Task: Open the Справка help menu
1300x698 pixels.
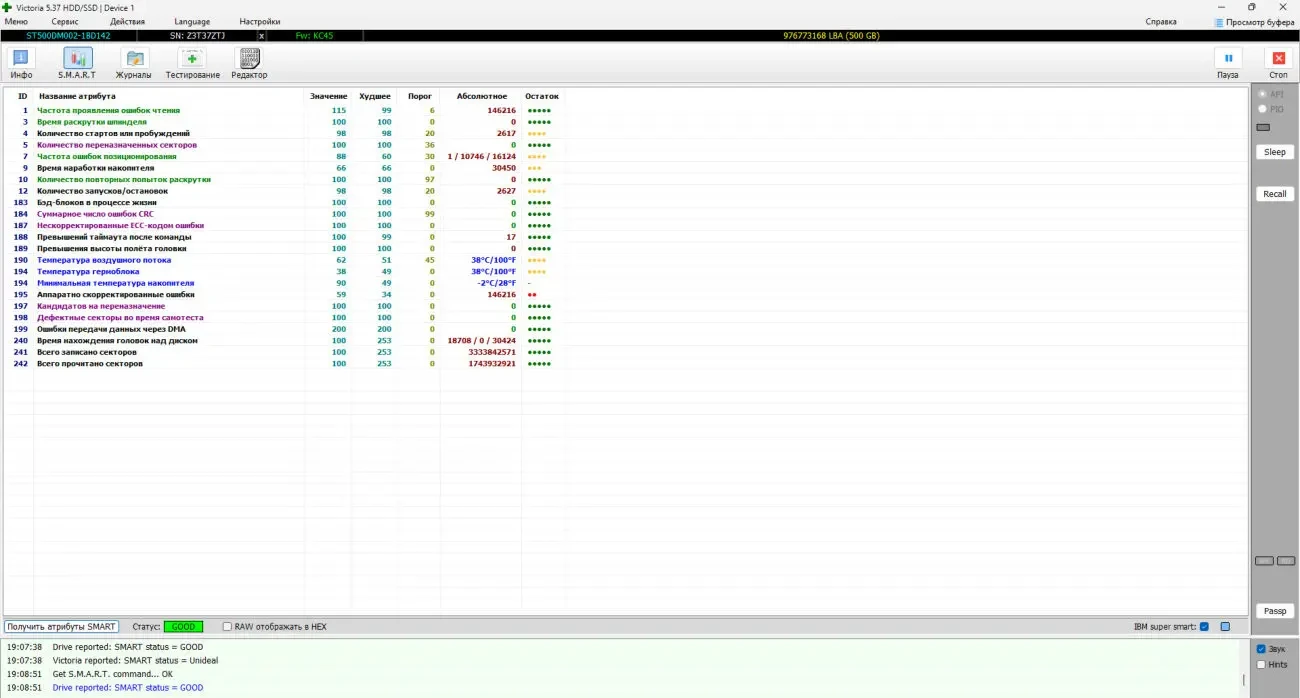Action: pos(1161,22)
